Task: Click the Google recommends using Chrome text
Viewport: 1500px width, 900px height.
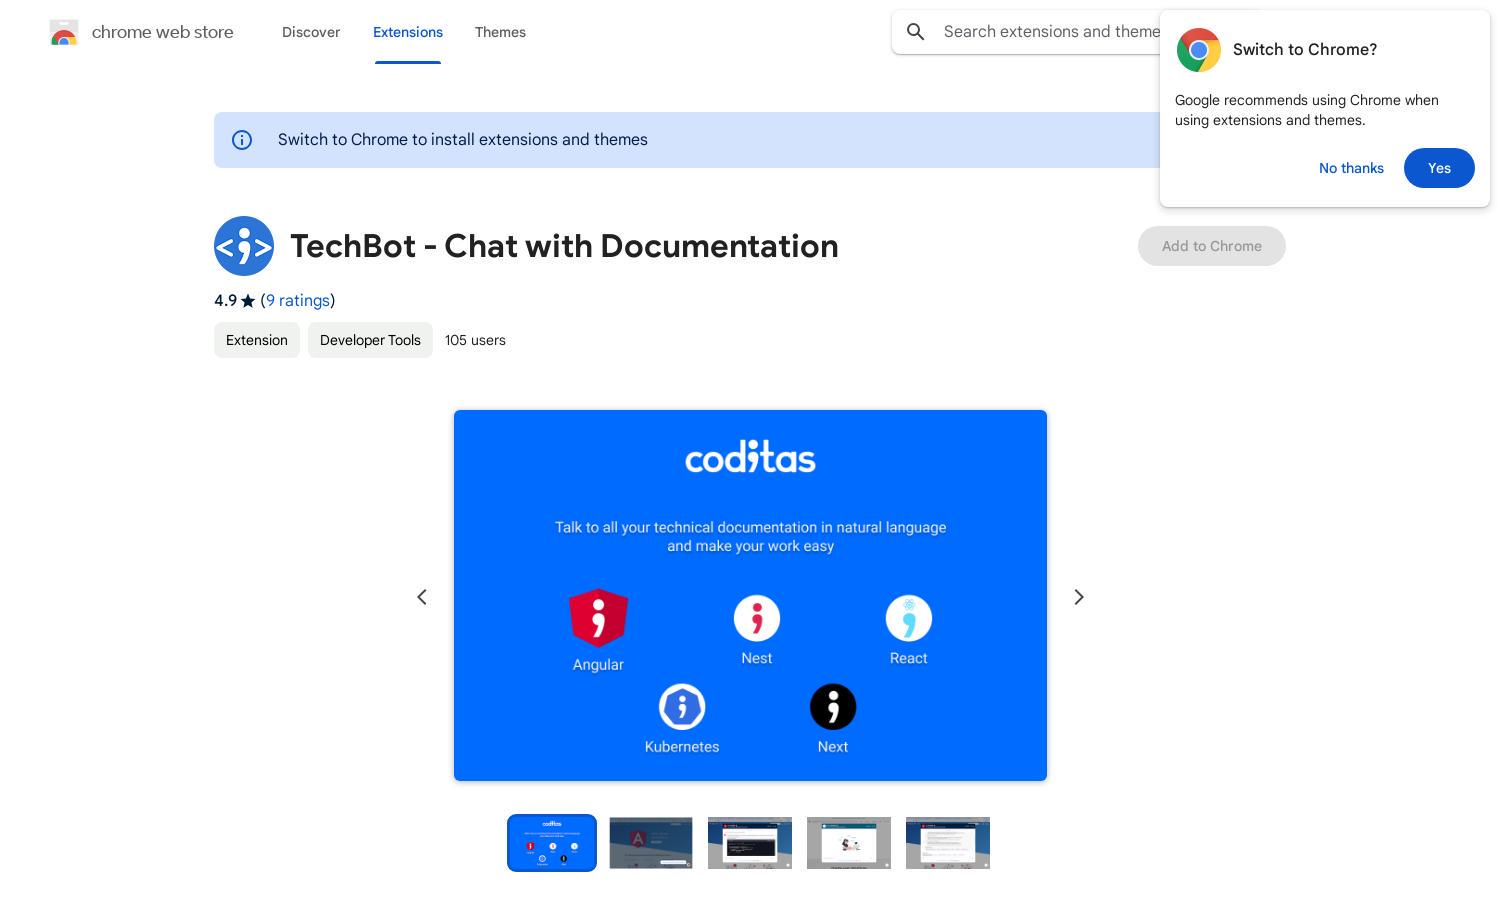Action: click(x=1307, y=110)
